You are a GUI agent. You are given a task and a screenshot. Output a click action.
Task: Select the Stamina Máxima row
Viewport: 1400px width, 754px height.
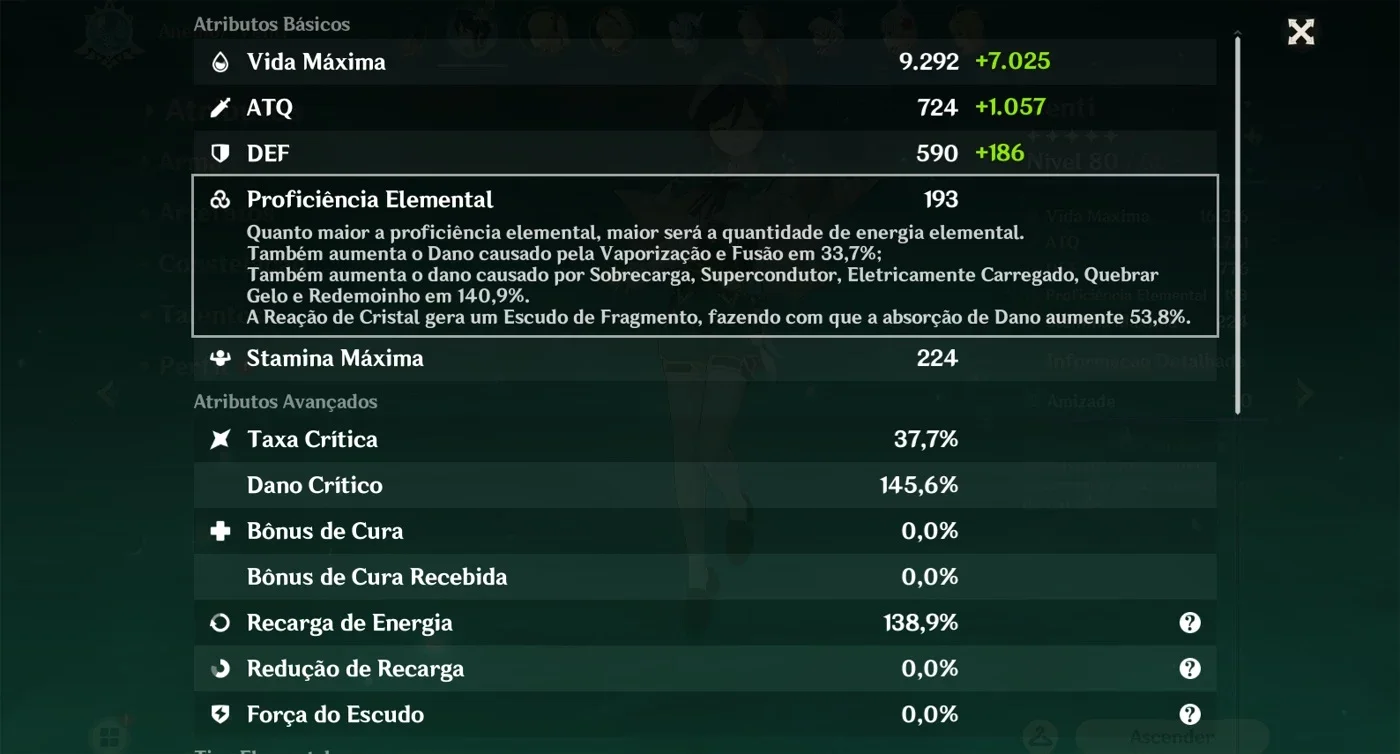coord(705,358)
